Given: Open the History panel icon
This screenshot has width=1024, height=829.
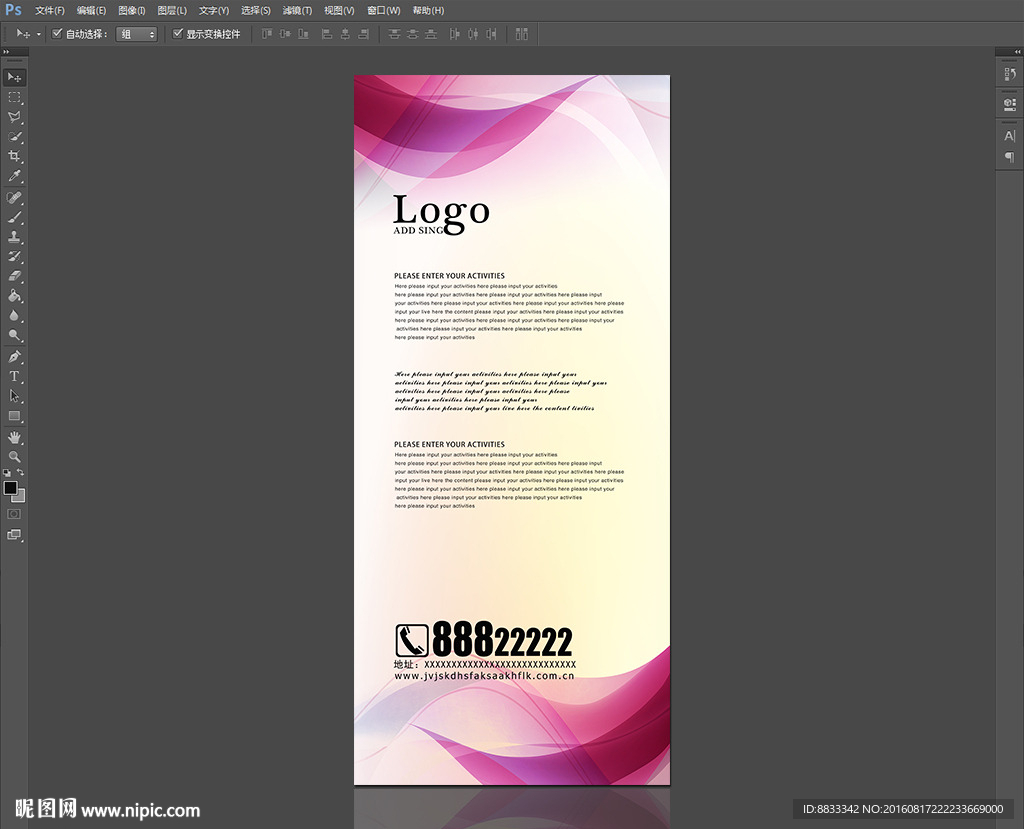Looking at the screenshot, I should coord(1010,74).
